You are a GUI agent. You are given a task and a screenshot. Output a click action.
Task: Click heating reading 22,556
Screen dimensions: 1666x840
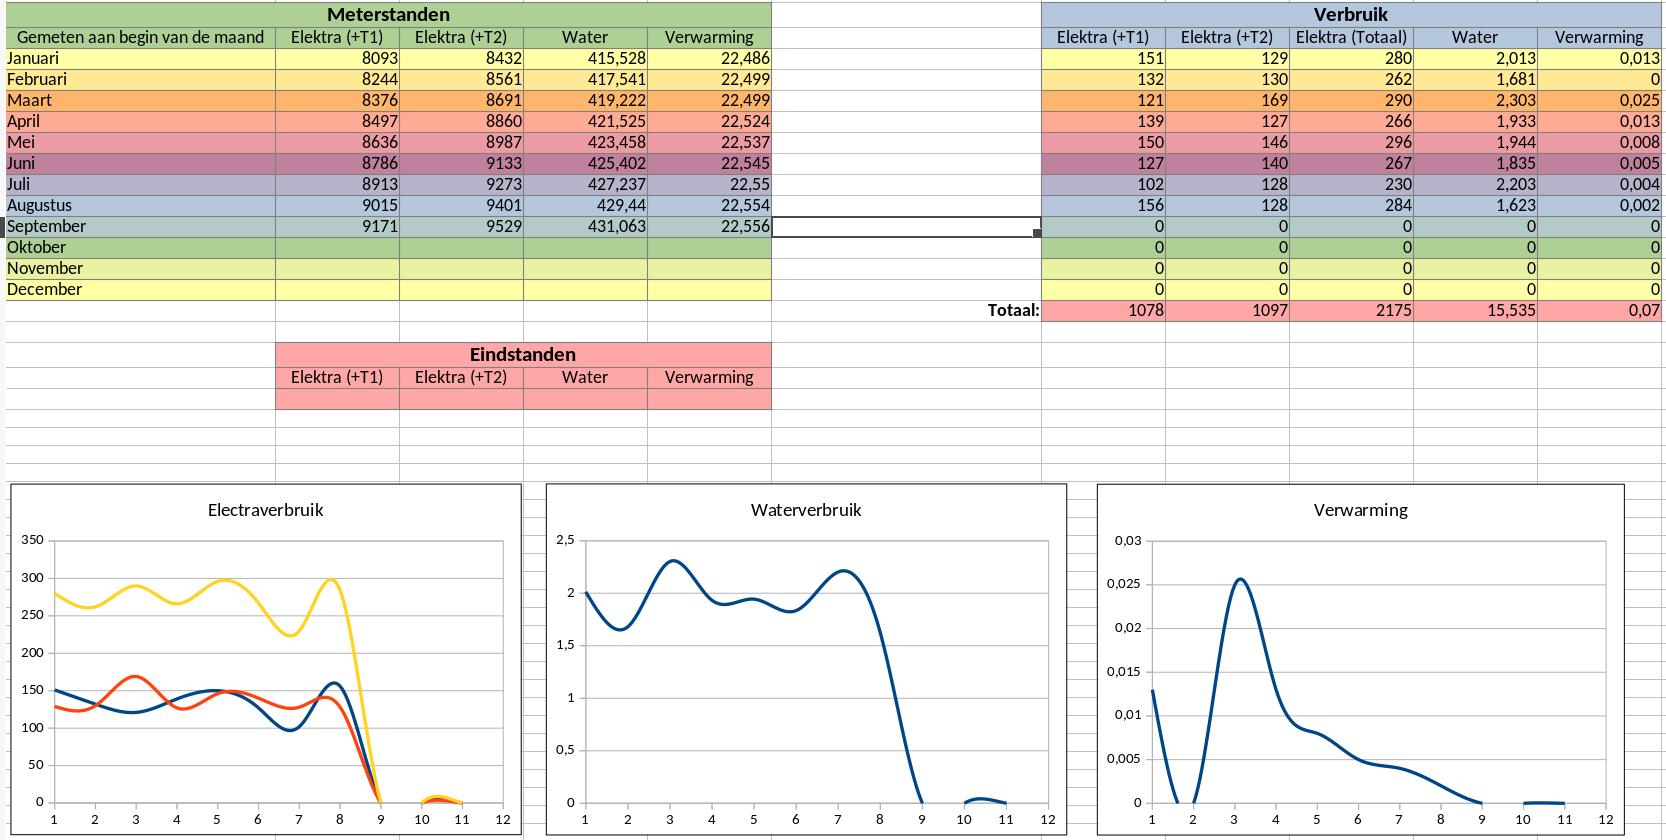tap(709, 226)
